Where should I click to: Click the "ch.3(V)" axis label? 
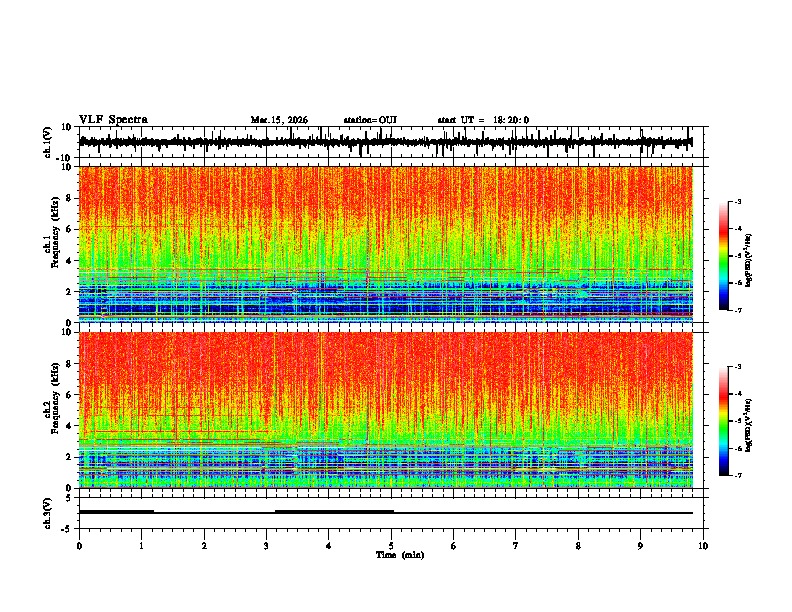click(48, 513)
